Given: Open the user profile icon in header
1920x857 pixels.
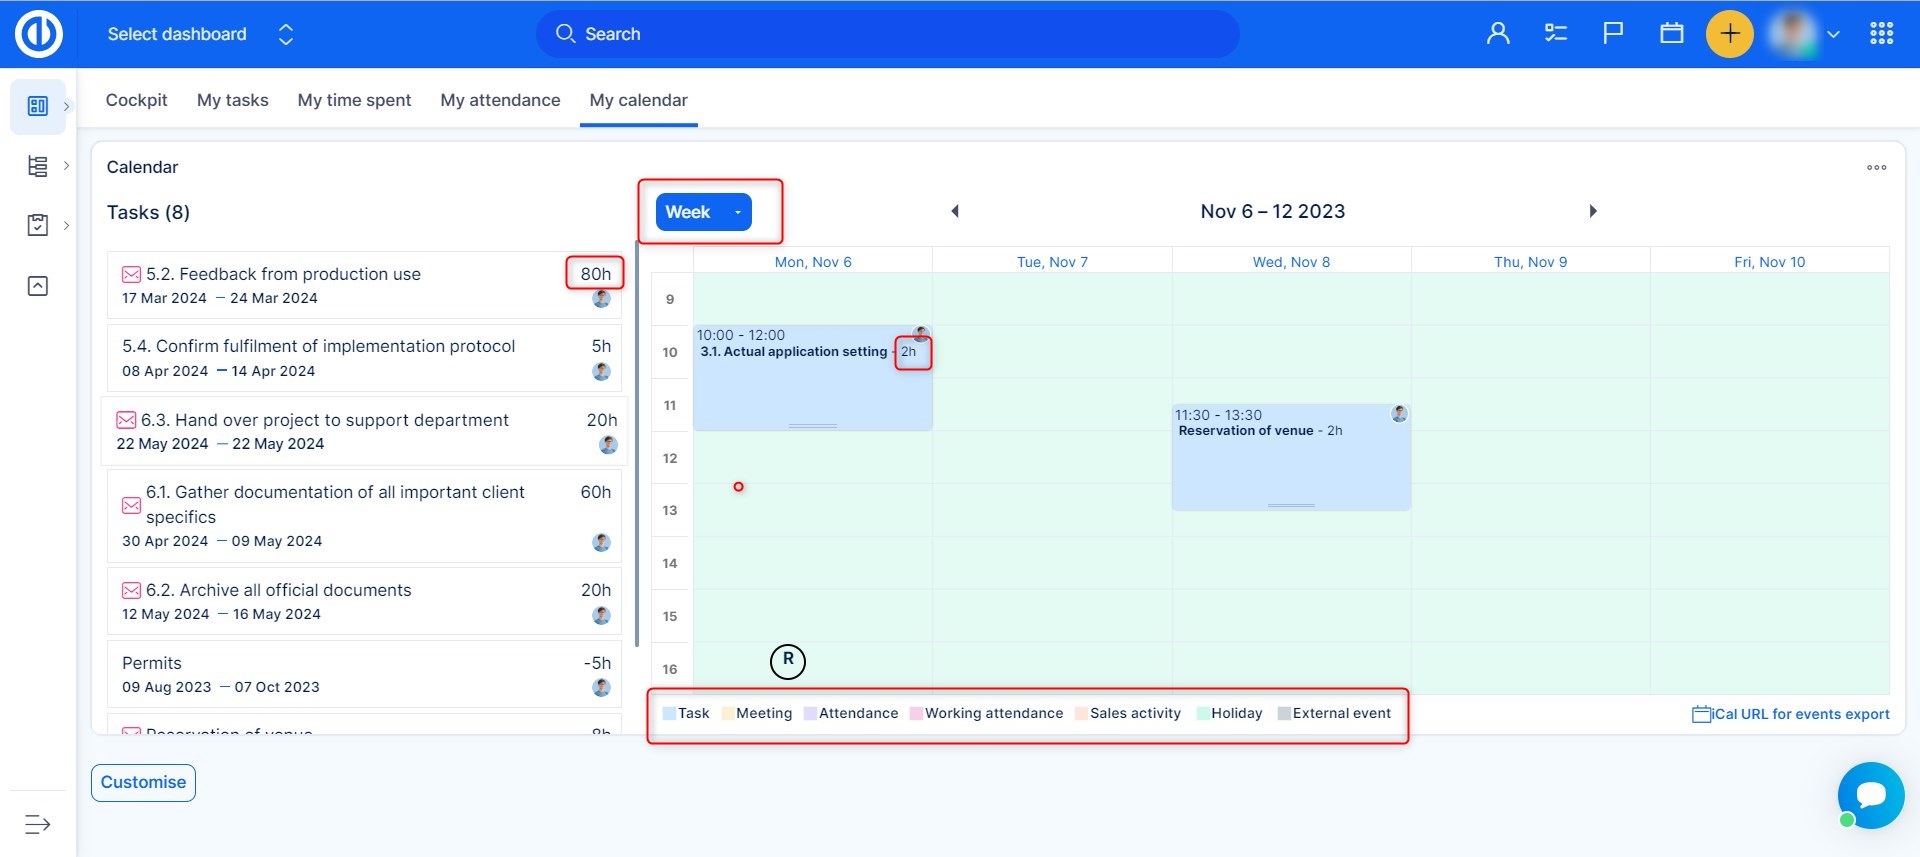Looking at the screenshot, I should (x=1497, y=34).
